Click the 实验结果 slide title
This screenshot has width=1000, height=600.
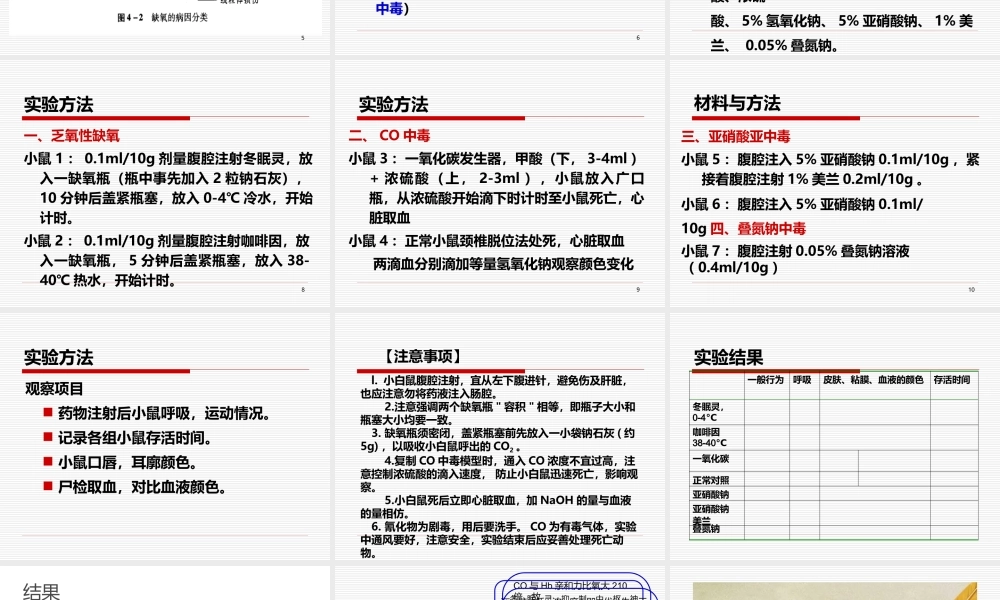coord(728,358)
